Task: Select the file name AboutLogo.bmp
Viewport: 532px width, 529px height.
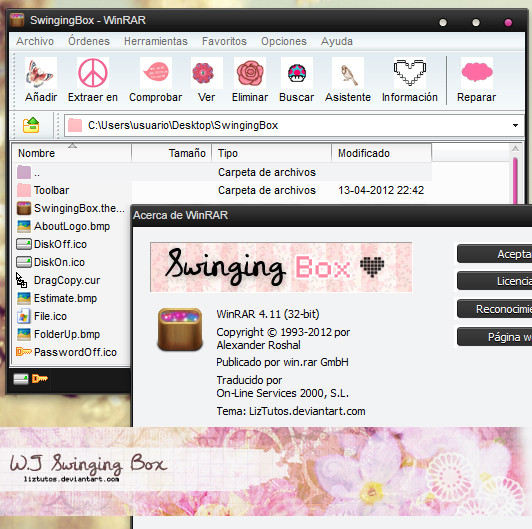Action: pyautogui.click(x=72, y=226)
